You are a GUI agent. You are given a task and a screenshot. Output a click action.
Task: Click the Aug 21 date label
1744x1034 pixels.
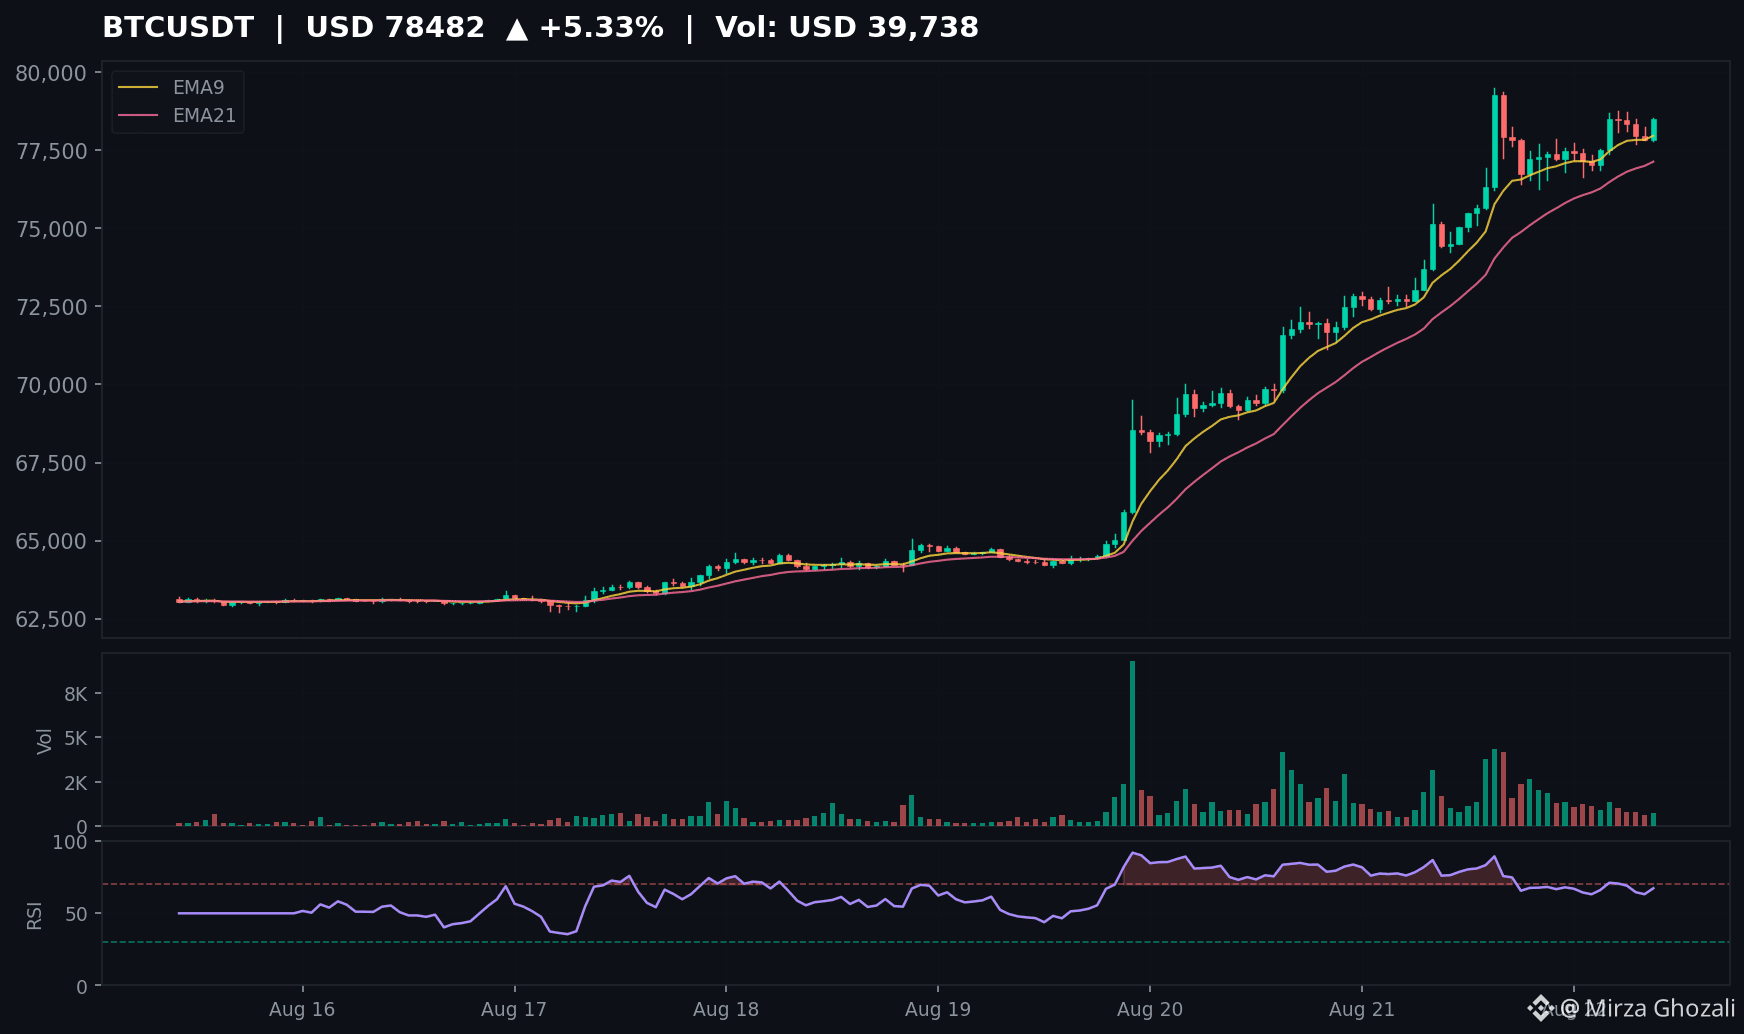tap(1362, 1009)
